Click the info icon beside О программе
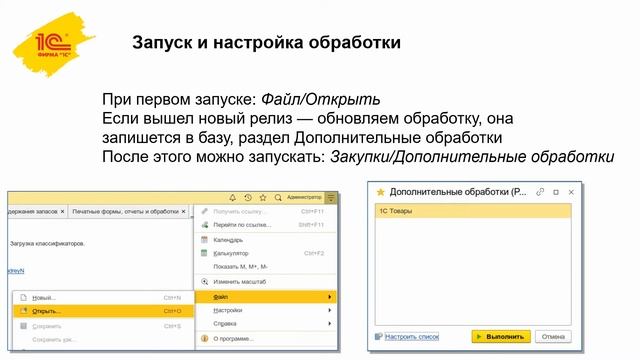Image resolution: width=640 pixels, height=360 pixels. pos(204,339)
